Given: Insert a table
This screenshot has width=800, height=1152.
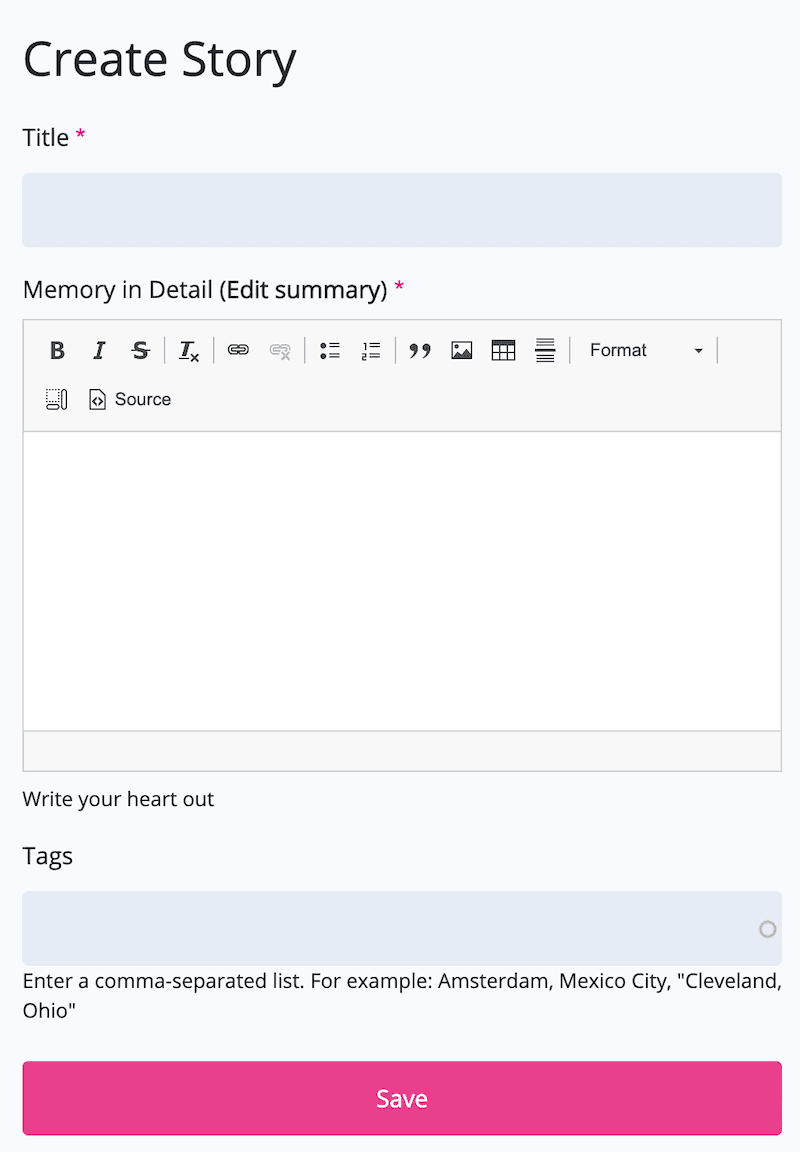Looking at the screenshot, I should coord(503,350).
